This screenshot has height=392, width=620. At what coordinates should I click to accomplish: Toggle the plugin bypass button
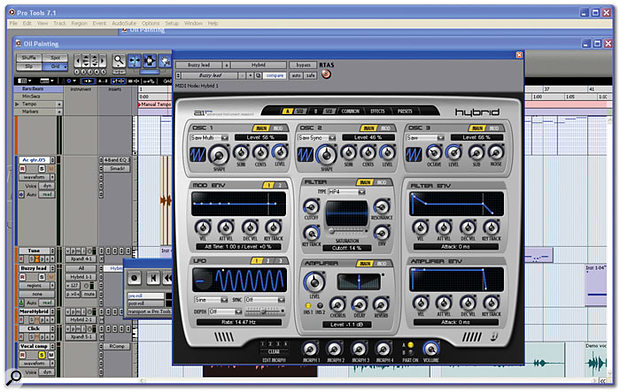pyautogui.click(x=303, y=65)
